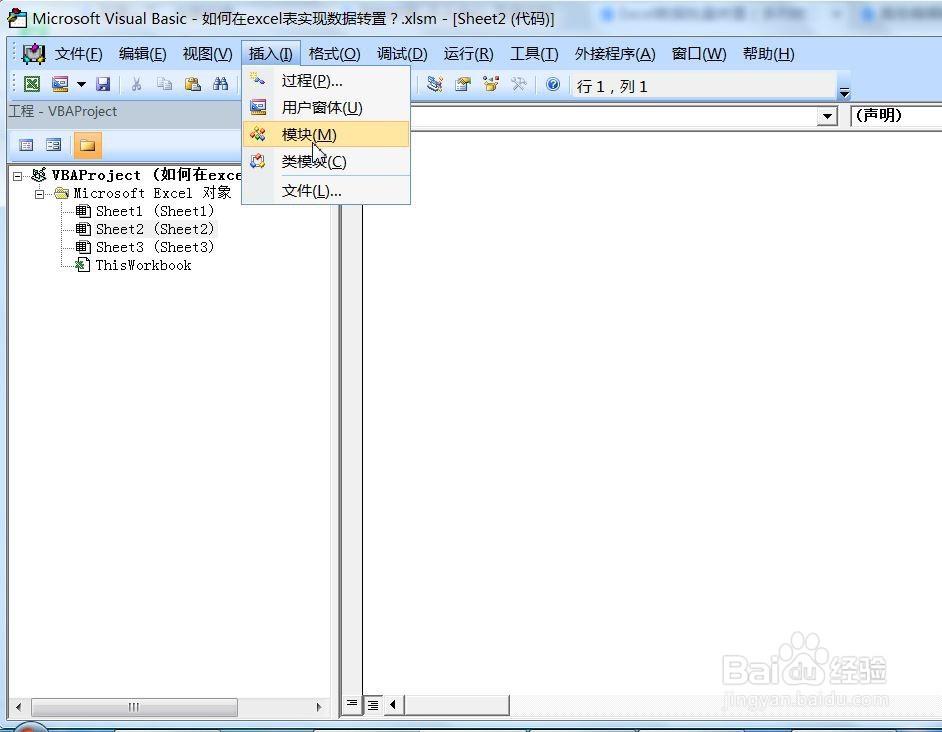Viewport: 942px width, 732px height.
Task: Open the 编辑(E) menu
Action: (142, 54)
